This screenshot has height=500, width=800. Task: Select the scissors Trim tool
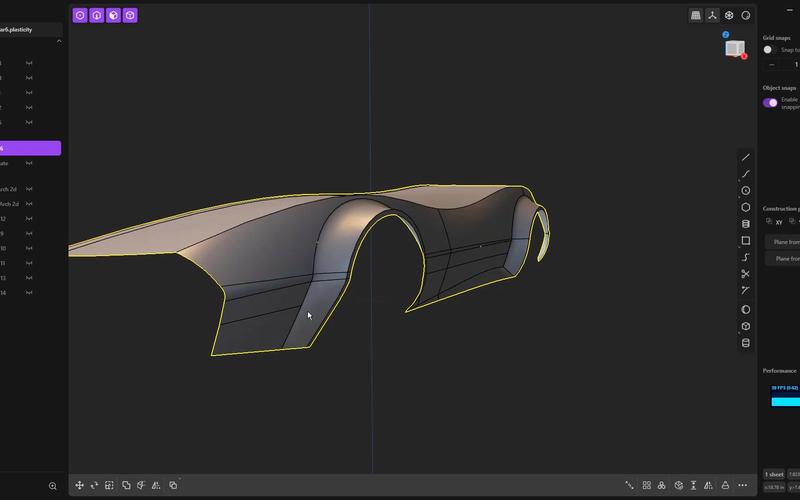(745, 274)
